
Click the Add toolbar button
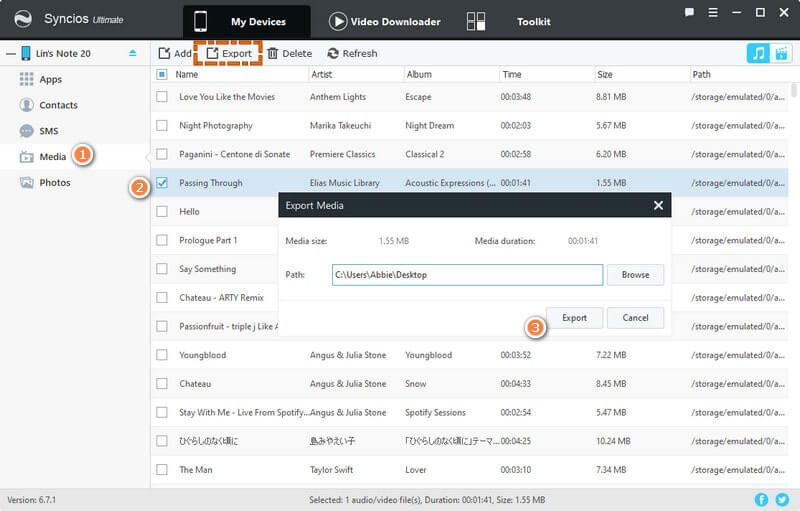(175, 54)
